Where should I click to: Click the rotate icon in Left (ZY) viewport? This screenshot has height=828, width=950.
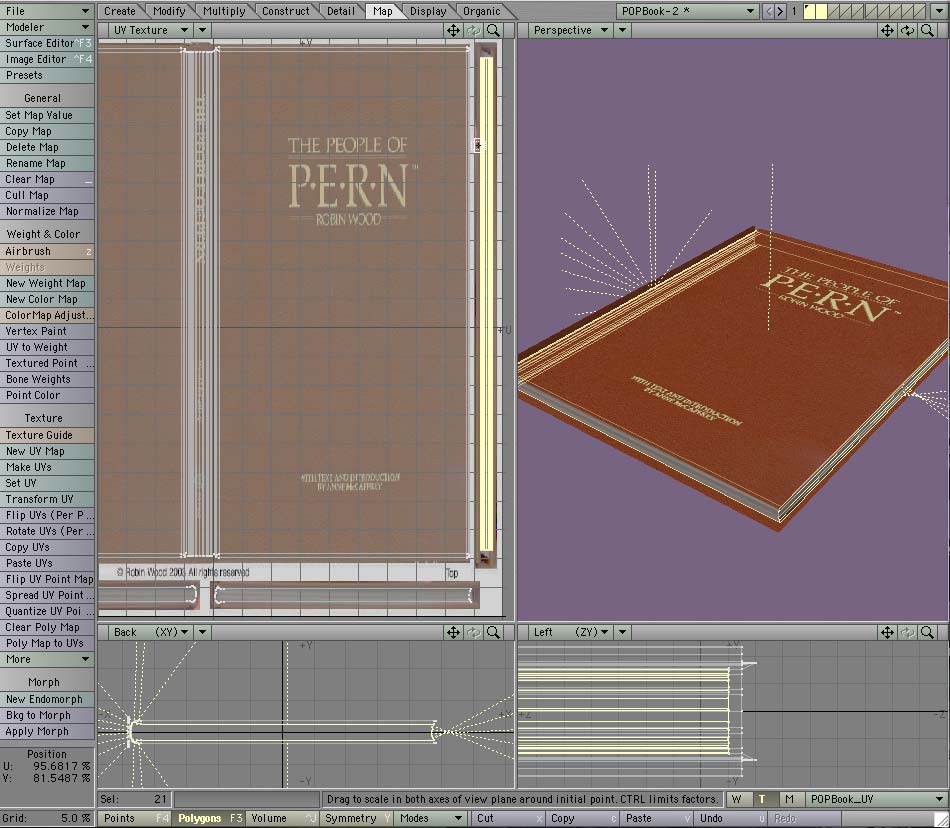(x=907, y=632)
